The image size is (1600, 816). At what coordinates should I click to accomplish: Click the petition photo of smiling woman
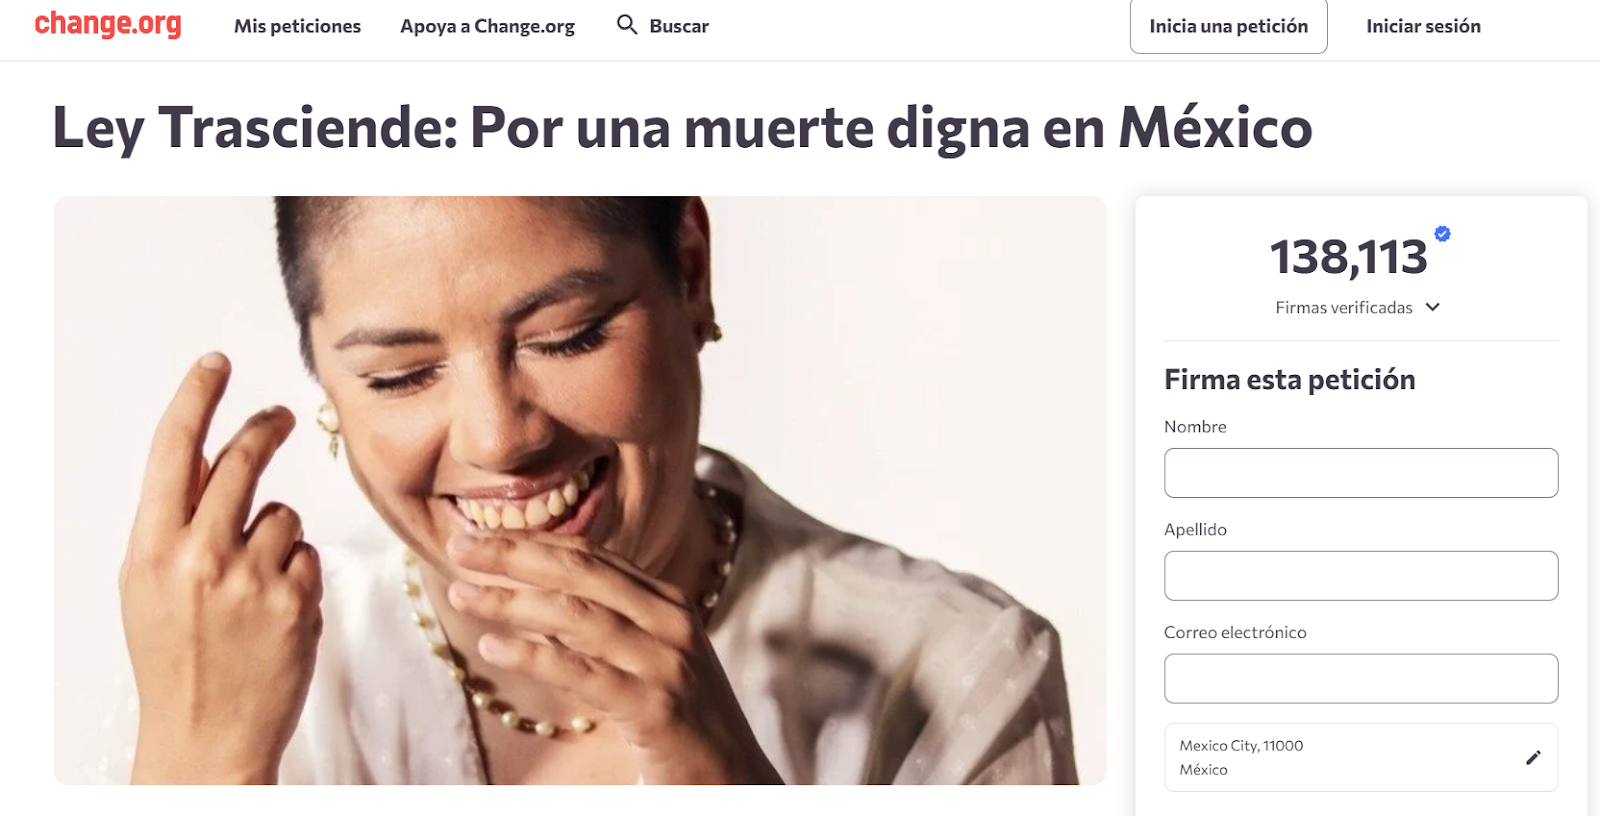(x=580, y=490)
